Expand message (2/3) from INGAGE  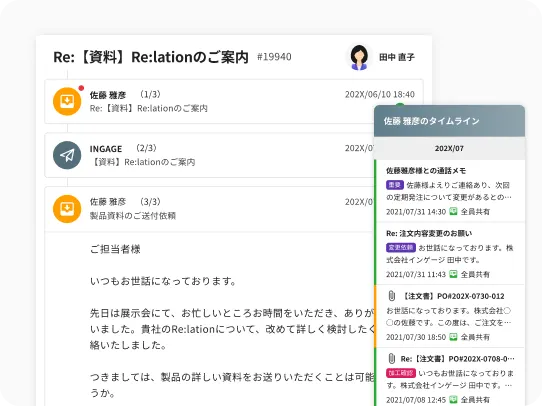(x=209, y=155)
